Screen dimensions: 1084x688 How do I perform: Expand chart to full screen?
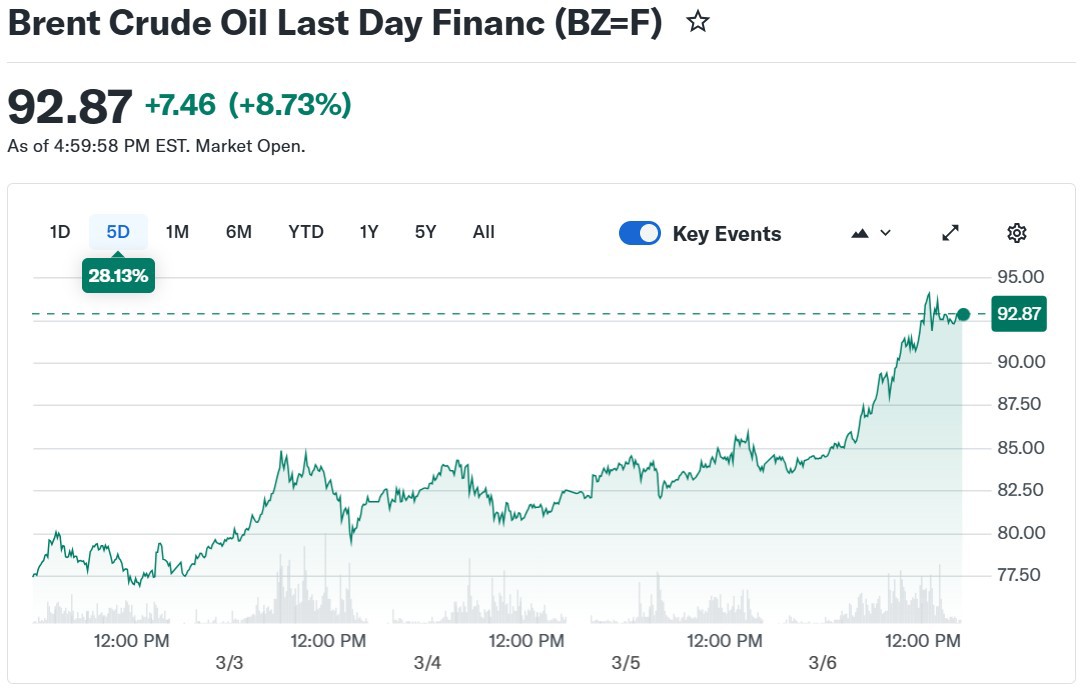click(x=950, y=233)
